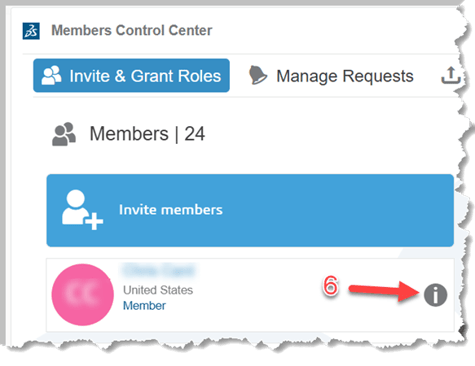Switch to the Manage Requests tab
This screenshot has height=366, width=475.
tap(331, 76)
